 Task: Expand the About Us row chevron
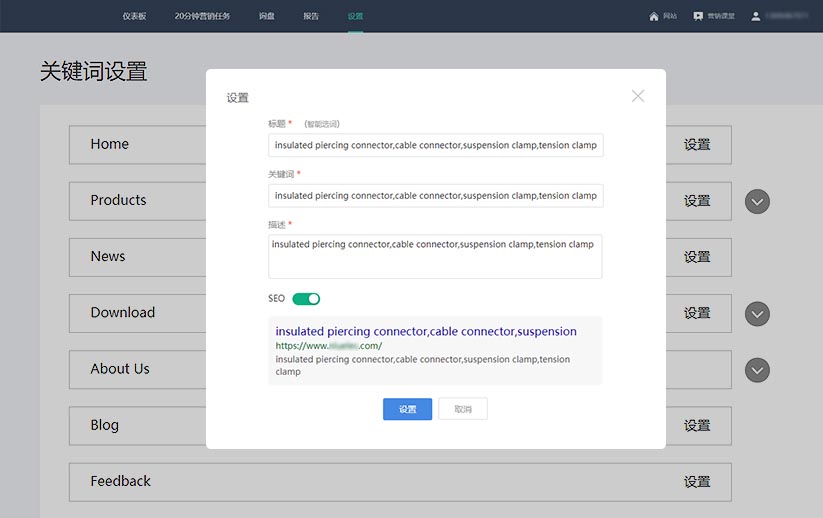pos(758,370)
